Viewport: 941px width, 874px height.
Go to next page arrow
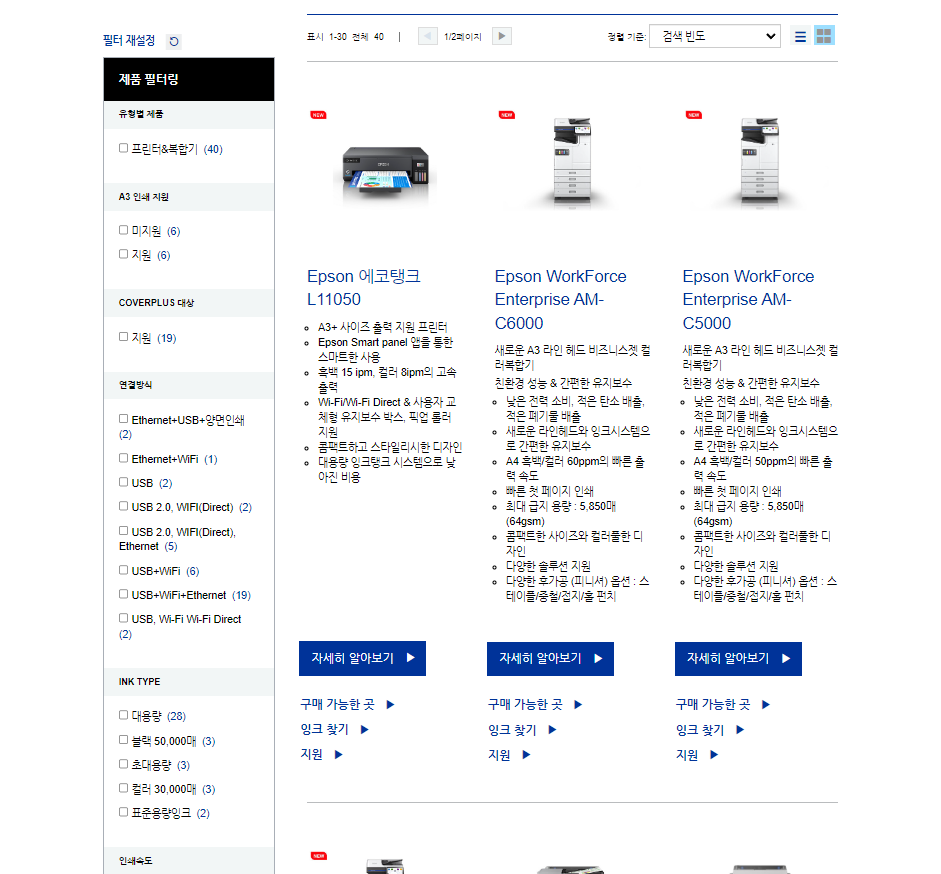tap(502, 36)
